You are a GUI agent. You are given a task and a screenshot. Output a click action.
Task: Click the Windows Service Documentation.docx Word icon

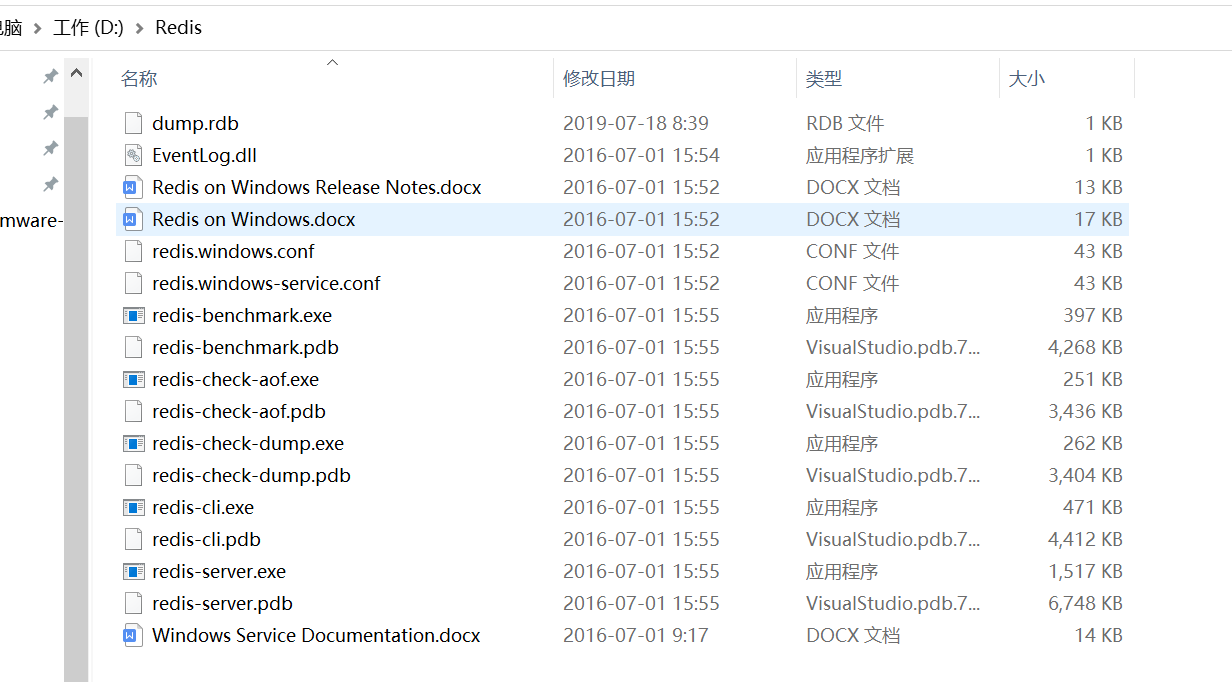pos(133,635)
